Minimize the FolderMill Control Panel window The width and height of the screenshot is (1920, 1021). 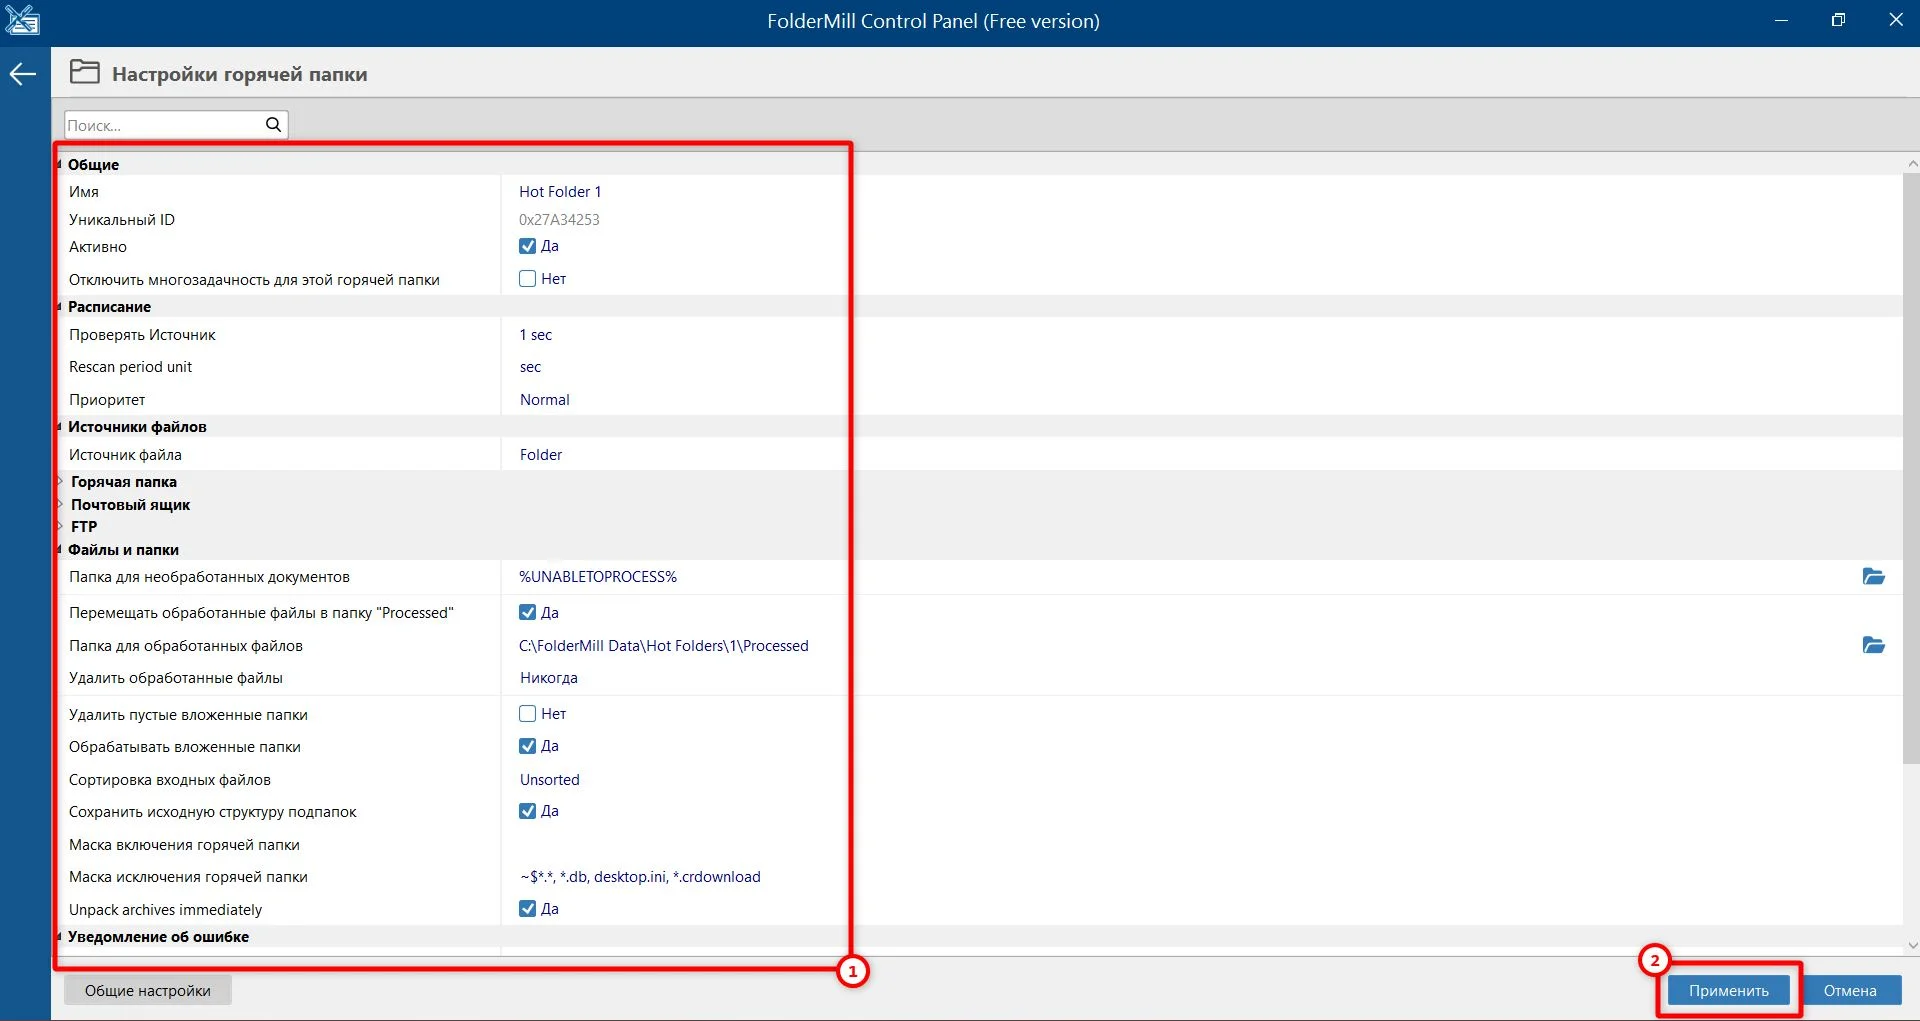[x=1781, y=20]
